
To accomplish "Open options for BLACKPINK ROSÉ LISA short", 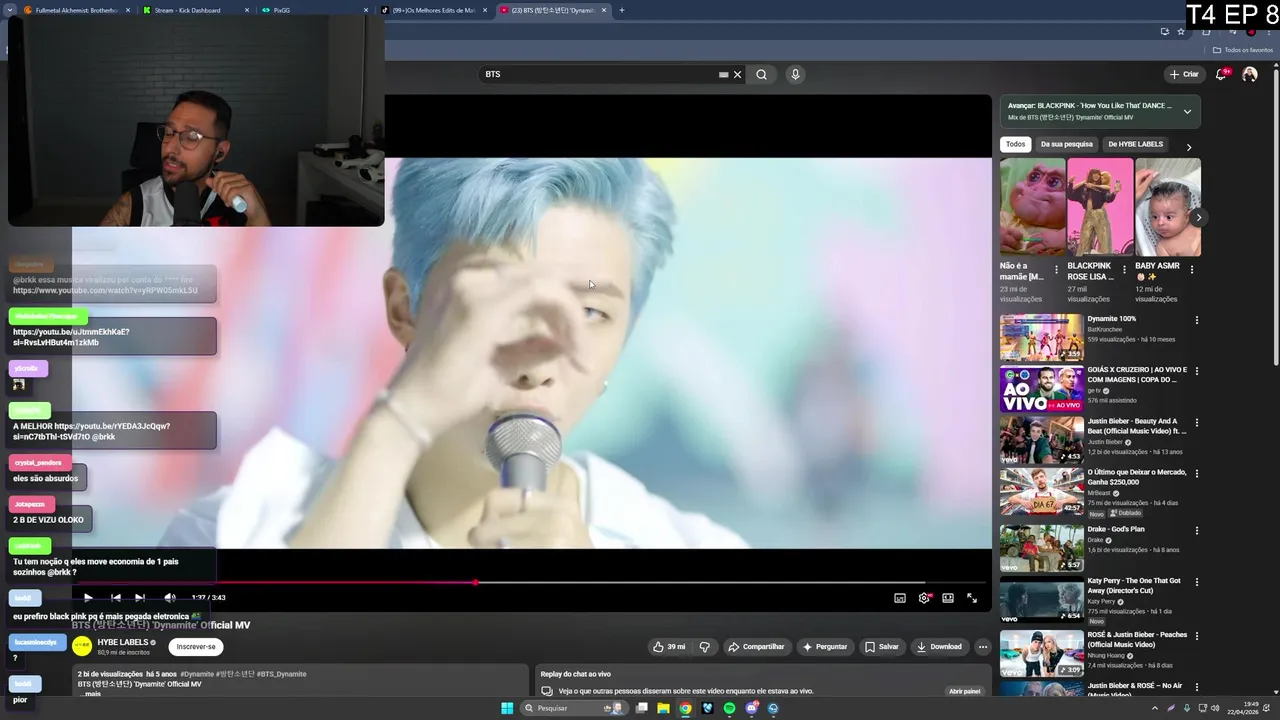I will pos(1124,270).
